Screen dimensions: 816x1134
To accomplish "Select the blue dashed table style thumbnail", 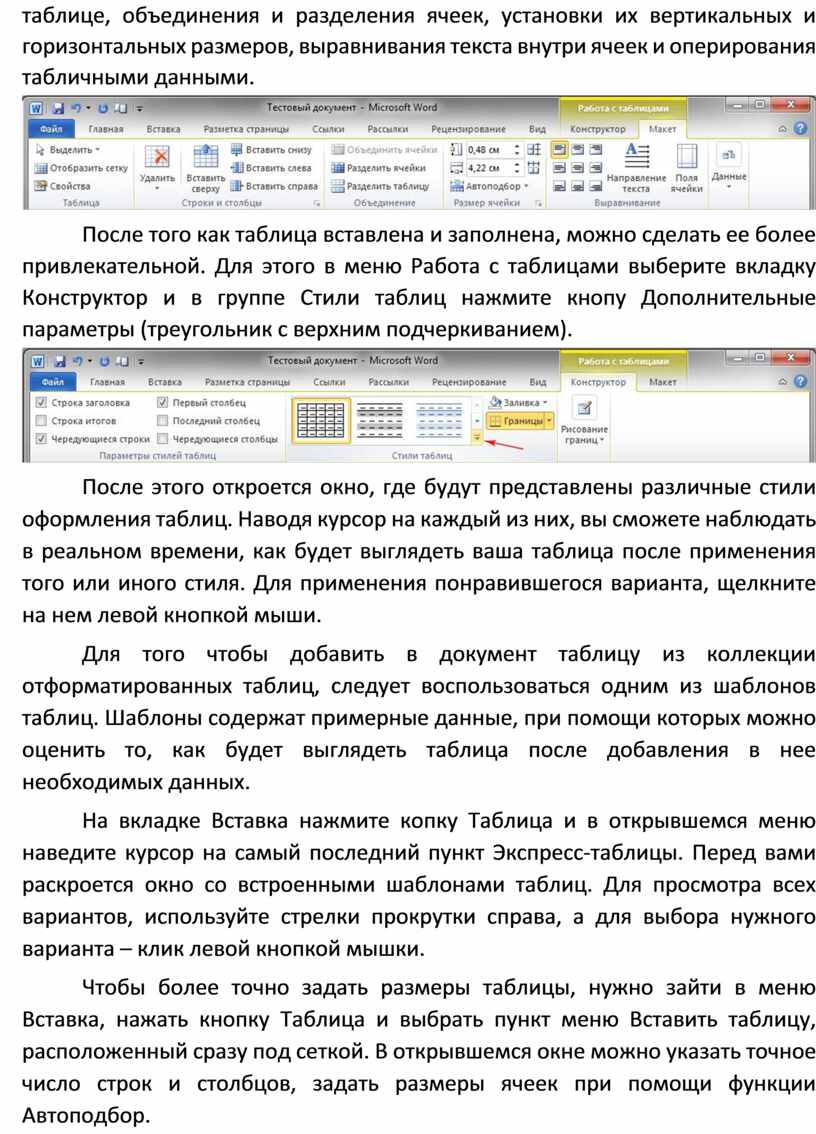I will click(439, 420).
